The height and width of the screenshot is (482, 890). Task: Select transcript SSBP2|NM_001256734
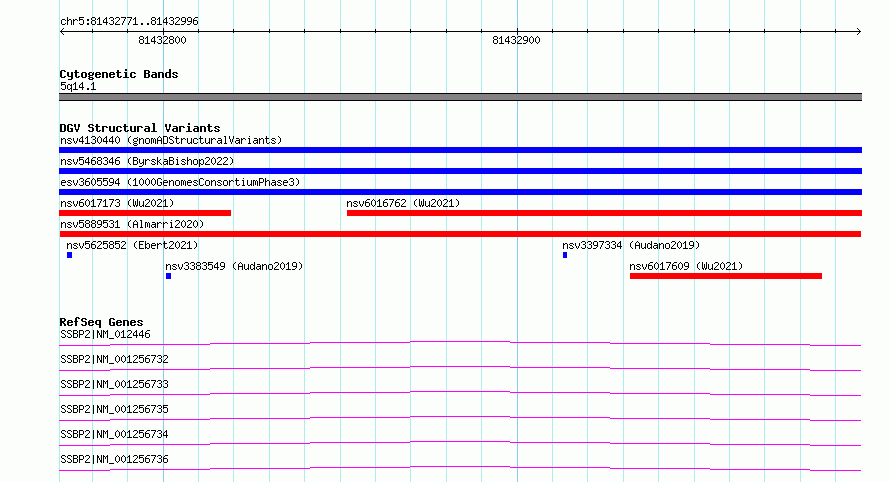[114, 434]
